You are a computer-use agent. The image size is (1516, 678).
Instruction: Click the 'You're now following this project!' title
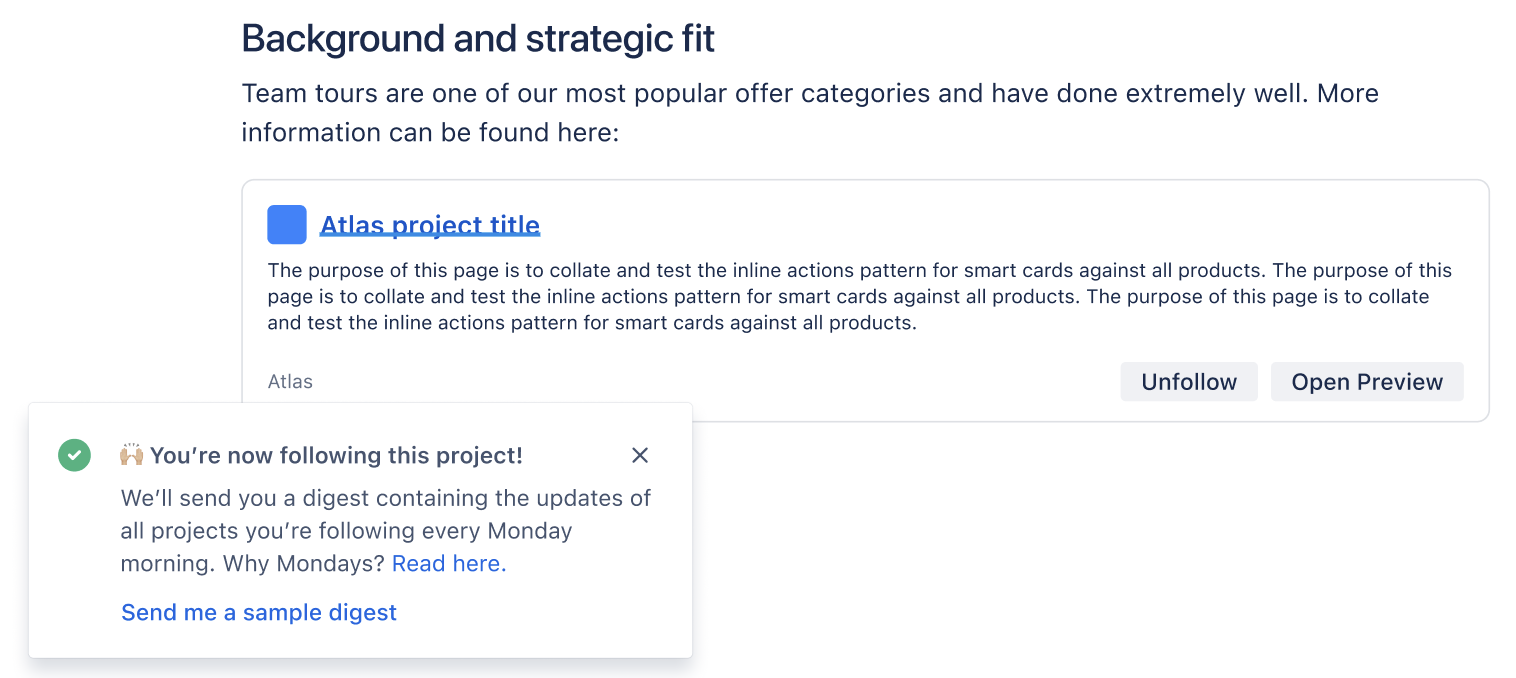point(336,455)
